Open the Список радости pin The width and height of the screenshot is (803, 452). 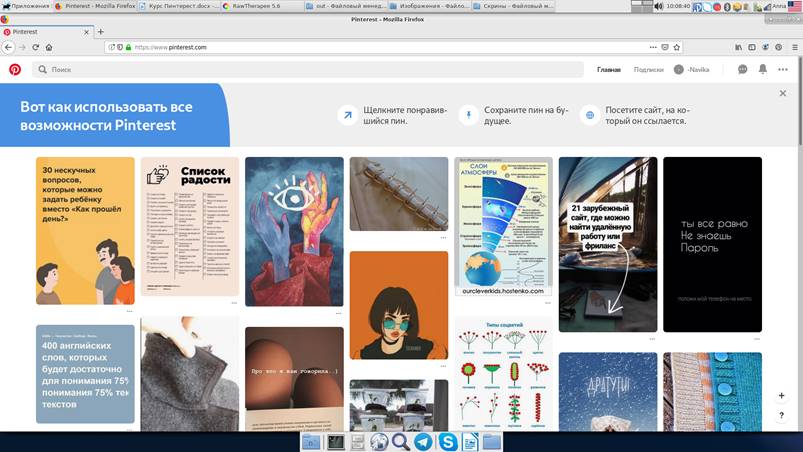pyautogui.click(x=190, y=226)
